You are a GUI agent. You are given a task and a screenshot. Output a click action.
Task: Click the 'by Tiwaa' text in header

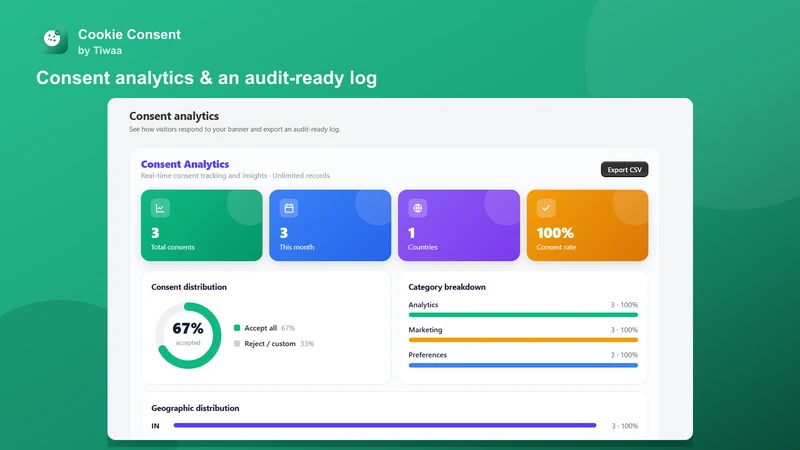[100, 51]
